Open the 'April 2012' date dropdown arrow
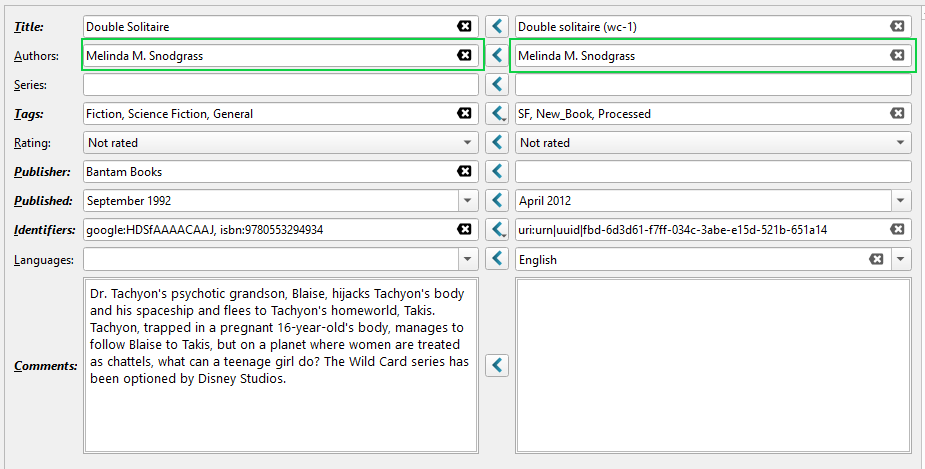Screen dimensions: 925x469 coord(901,201)
